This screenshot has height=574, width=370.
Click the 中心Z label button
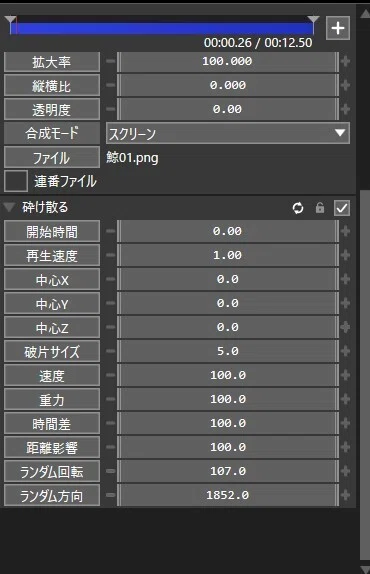click(x=52, y=327)
